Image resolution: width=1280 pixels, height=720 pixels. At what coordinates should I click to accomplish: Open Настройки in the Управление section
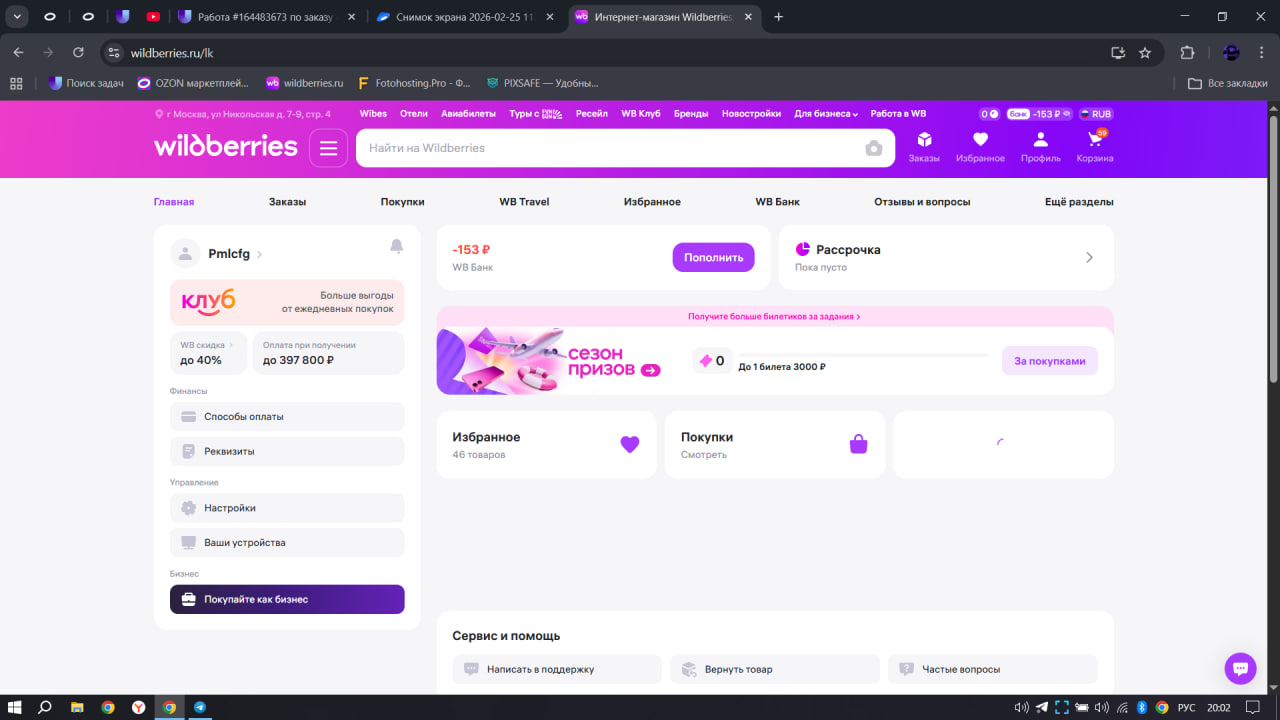pyautogui.click(x=287, y=508)
